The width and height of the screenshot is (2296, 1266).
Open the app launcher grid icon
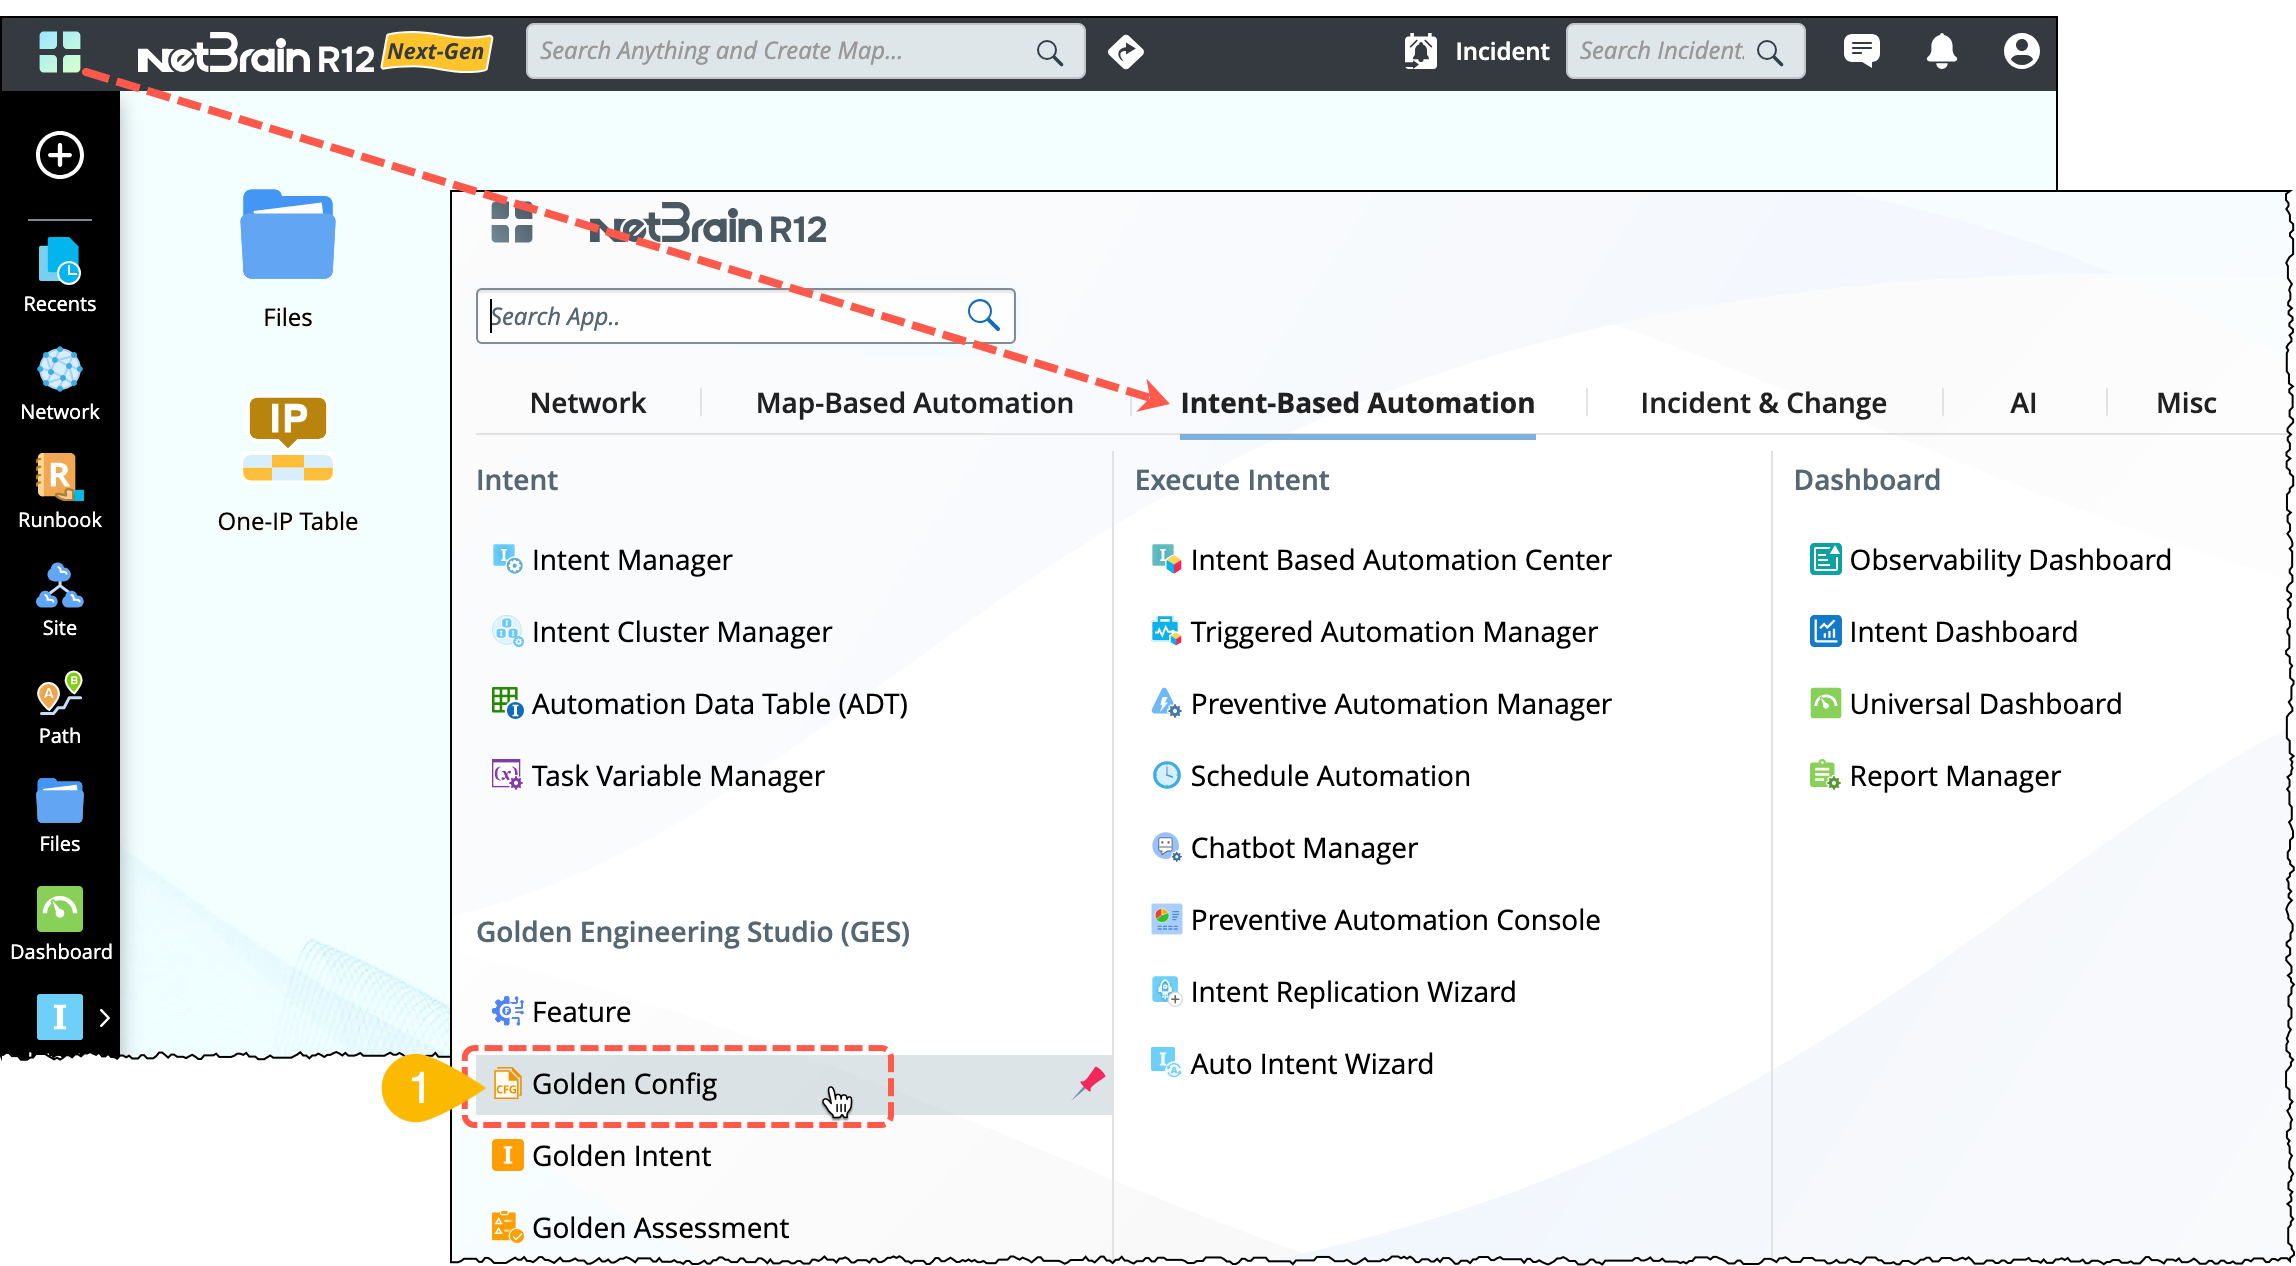coord(59,52)
